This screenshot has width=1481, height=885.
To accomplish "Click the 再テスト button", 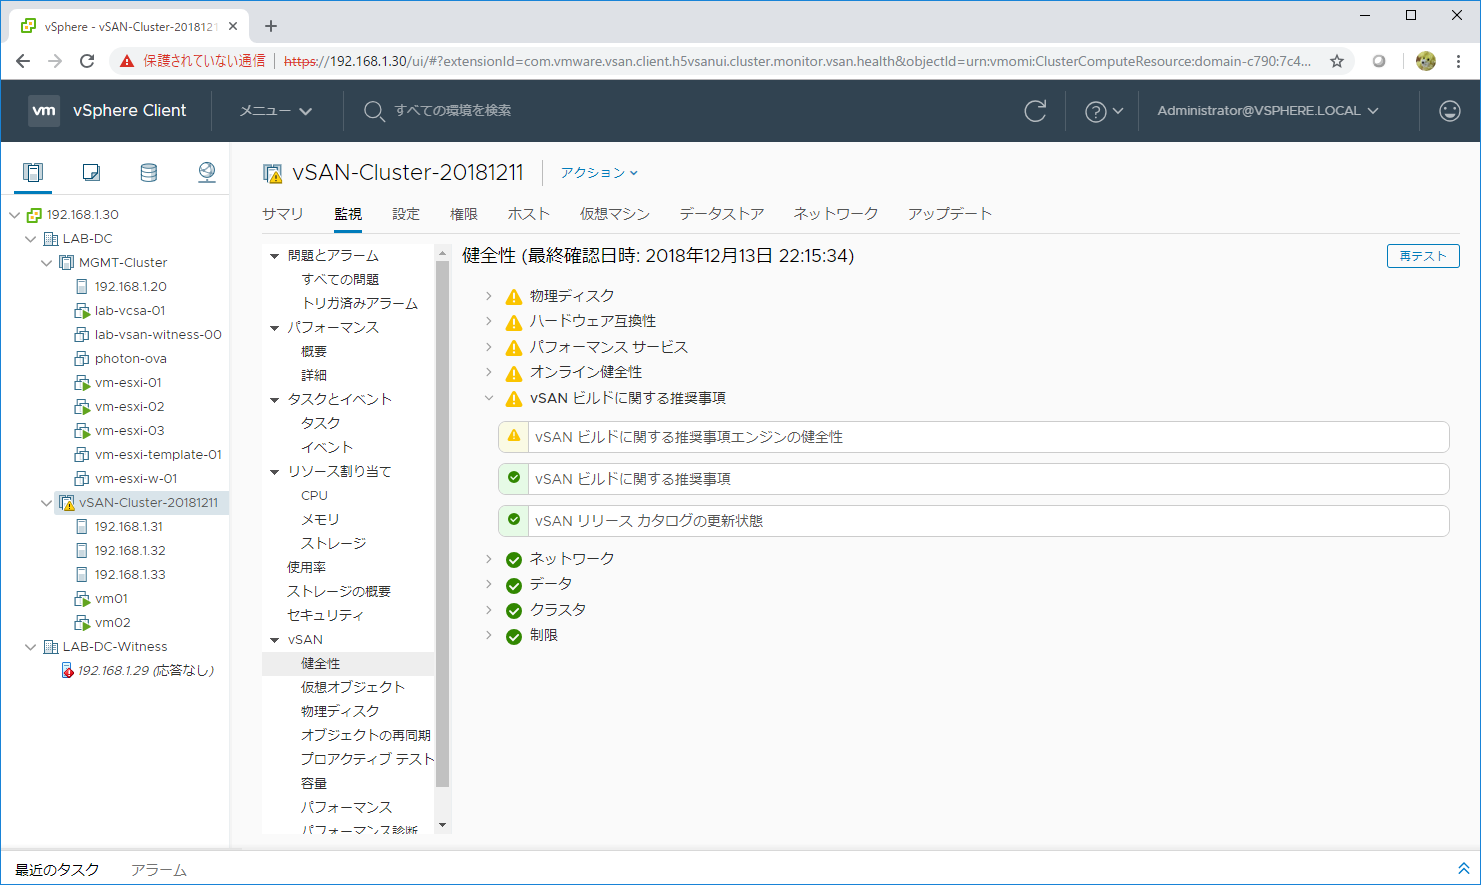I will pyautogui.click(x=1423, y=256).
